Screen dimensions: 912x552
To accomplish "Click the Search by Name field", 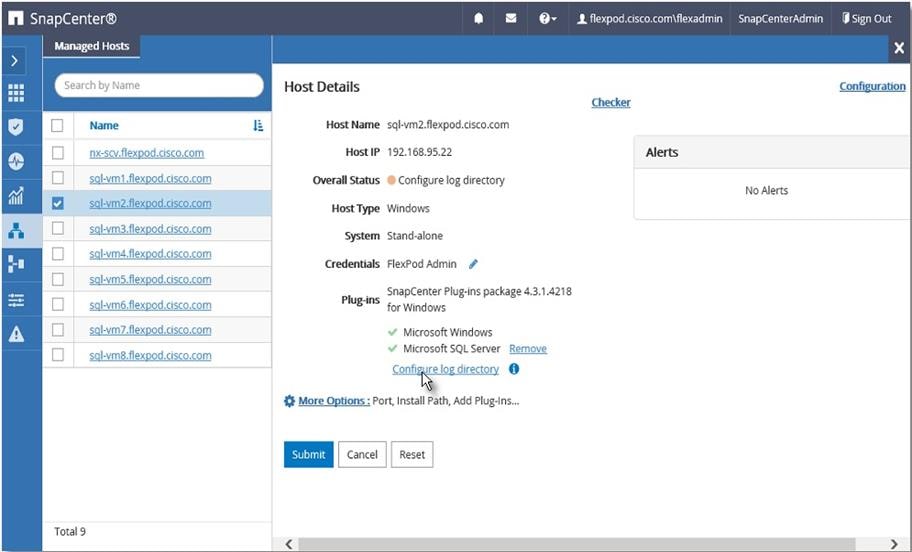I will coord(159,86).
